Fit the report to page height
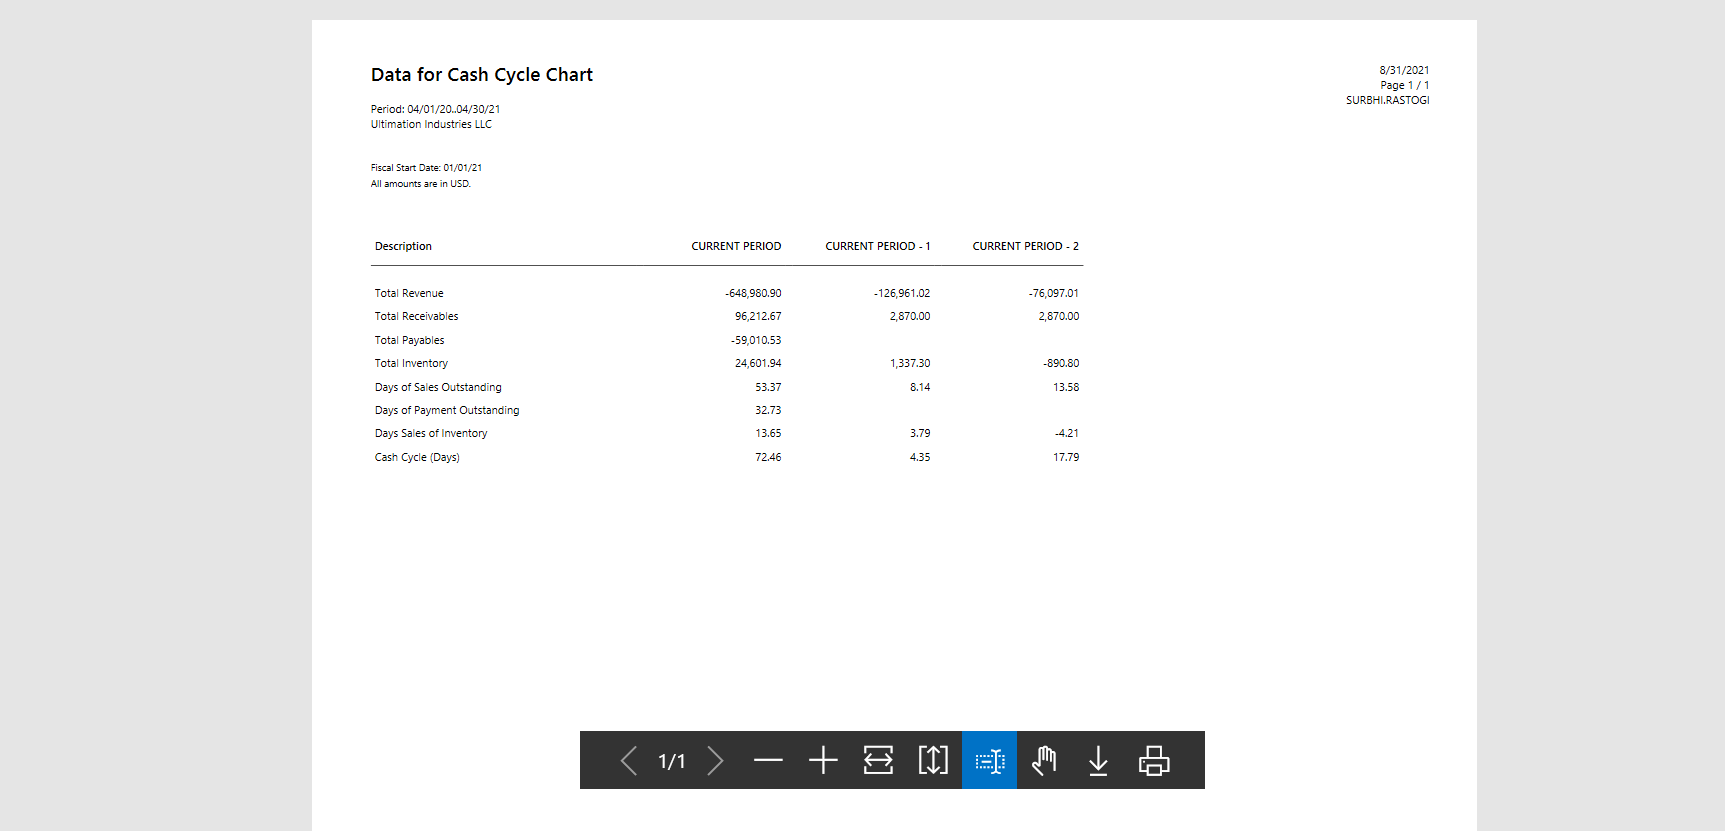The image size is (1725, 831). click(933, 761)
